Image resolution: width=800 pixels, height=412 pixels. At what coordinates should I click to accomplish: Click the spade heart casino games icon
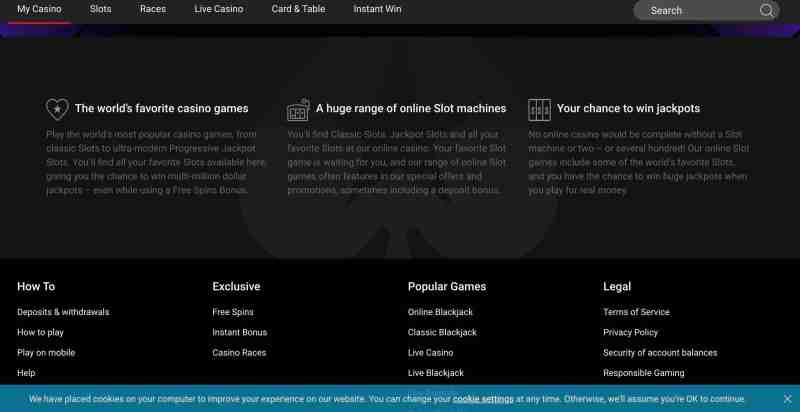point(57,109)
